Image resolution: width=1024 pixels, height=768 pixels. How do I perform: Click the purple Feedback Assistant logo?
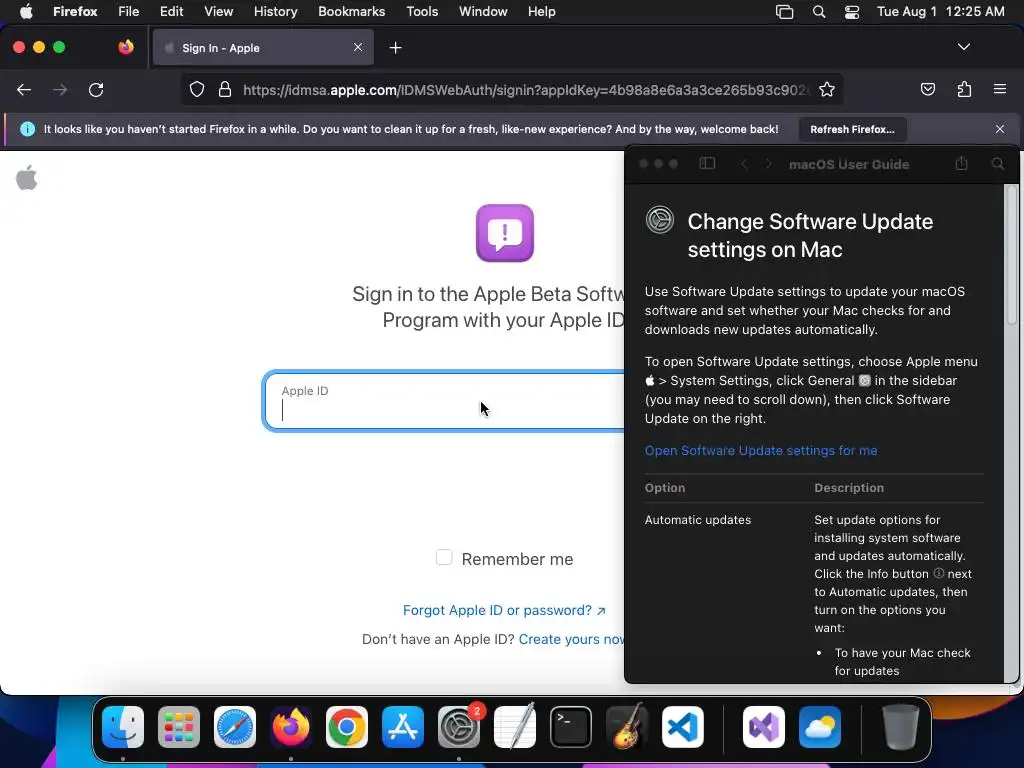505,233
